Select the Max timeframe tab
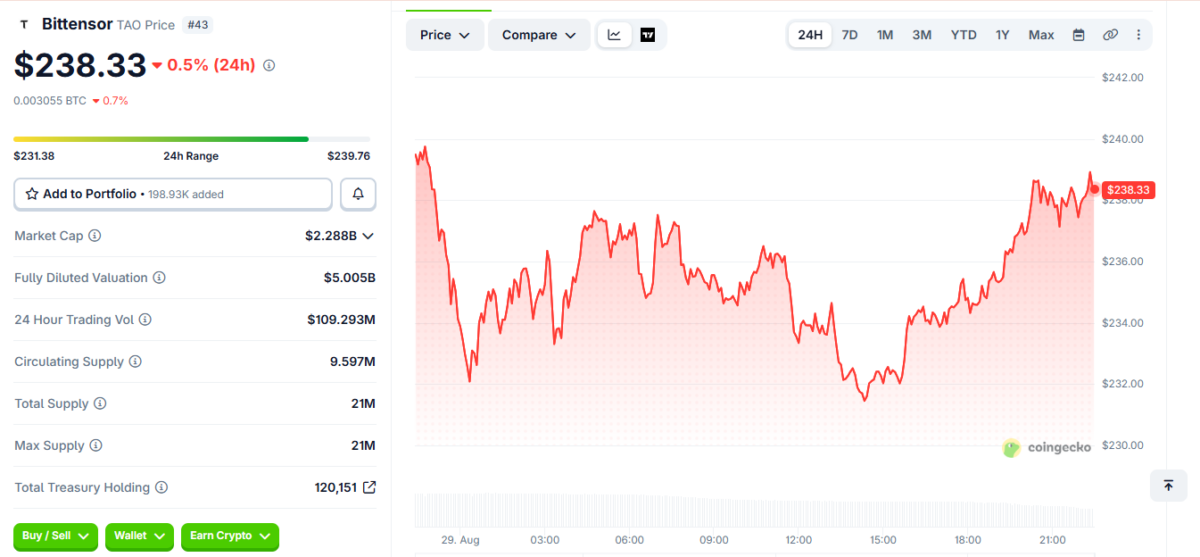 (1041, 35)
